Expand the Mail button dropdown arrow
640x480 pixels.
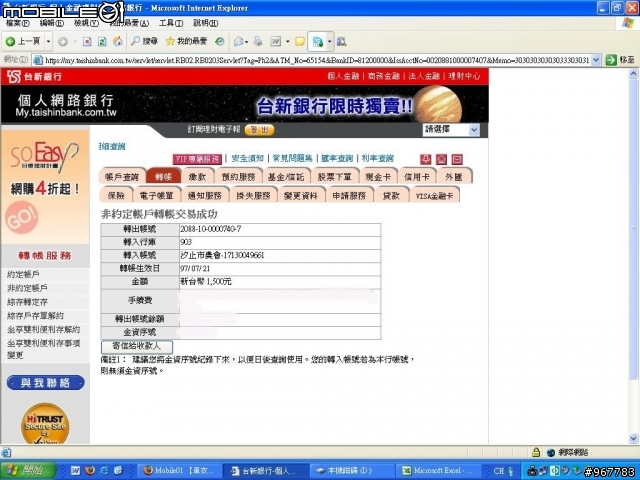click(247, 42)
